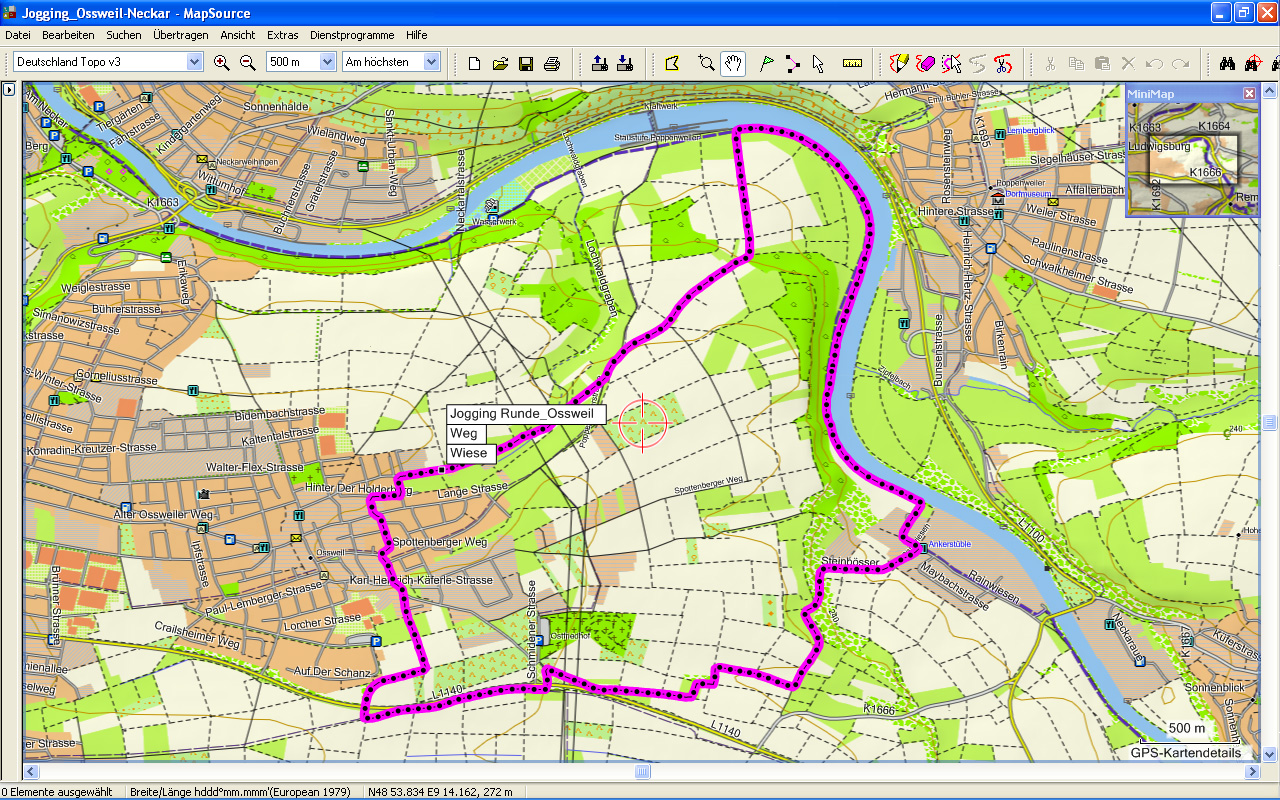Open the Bearbeiten menu
This screenshot has height=800, width=1280.
68,35
